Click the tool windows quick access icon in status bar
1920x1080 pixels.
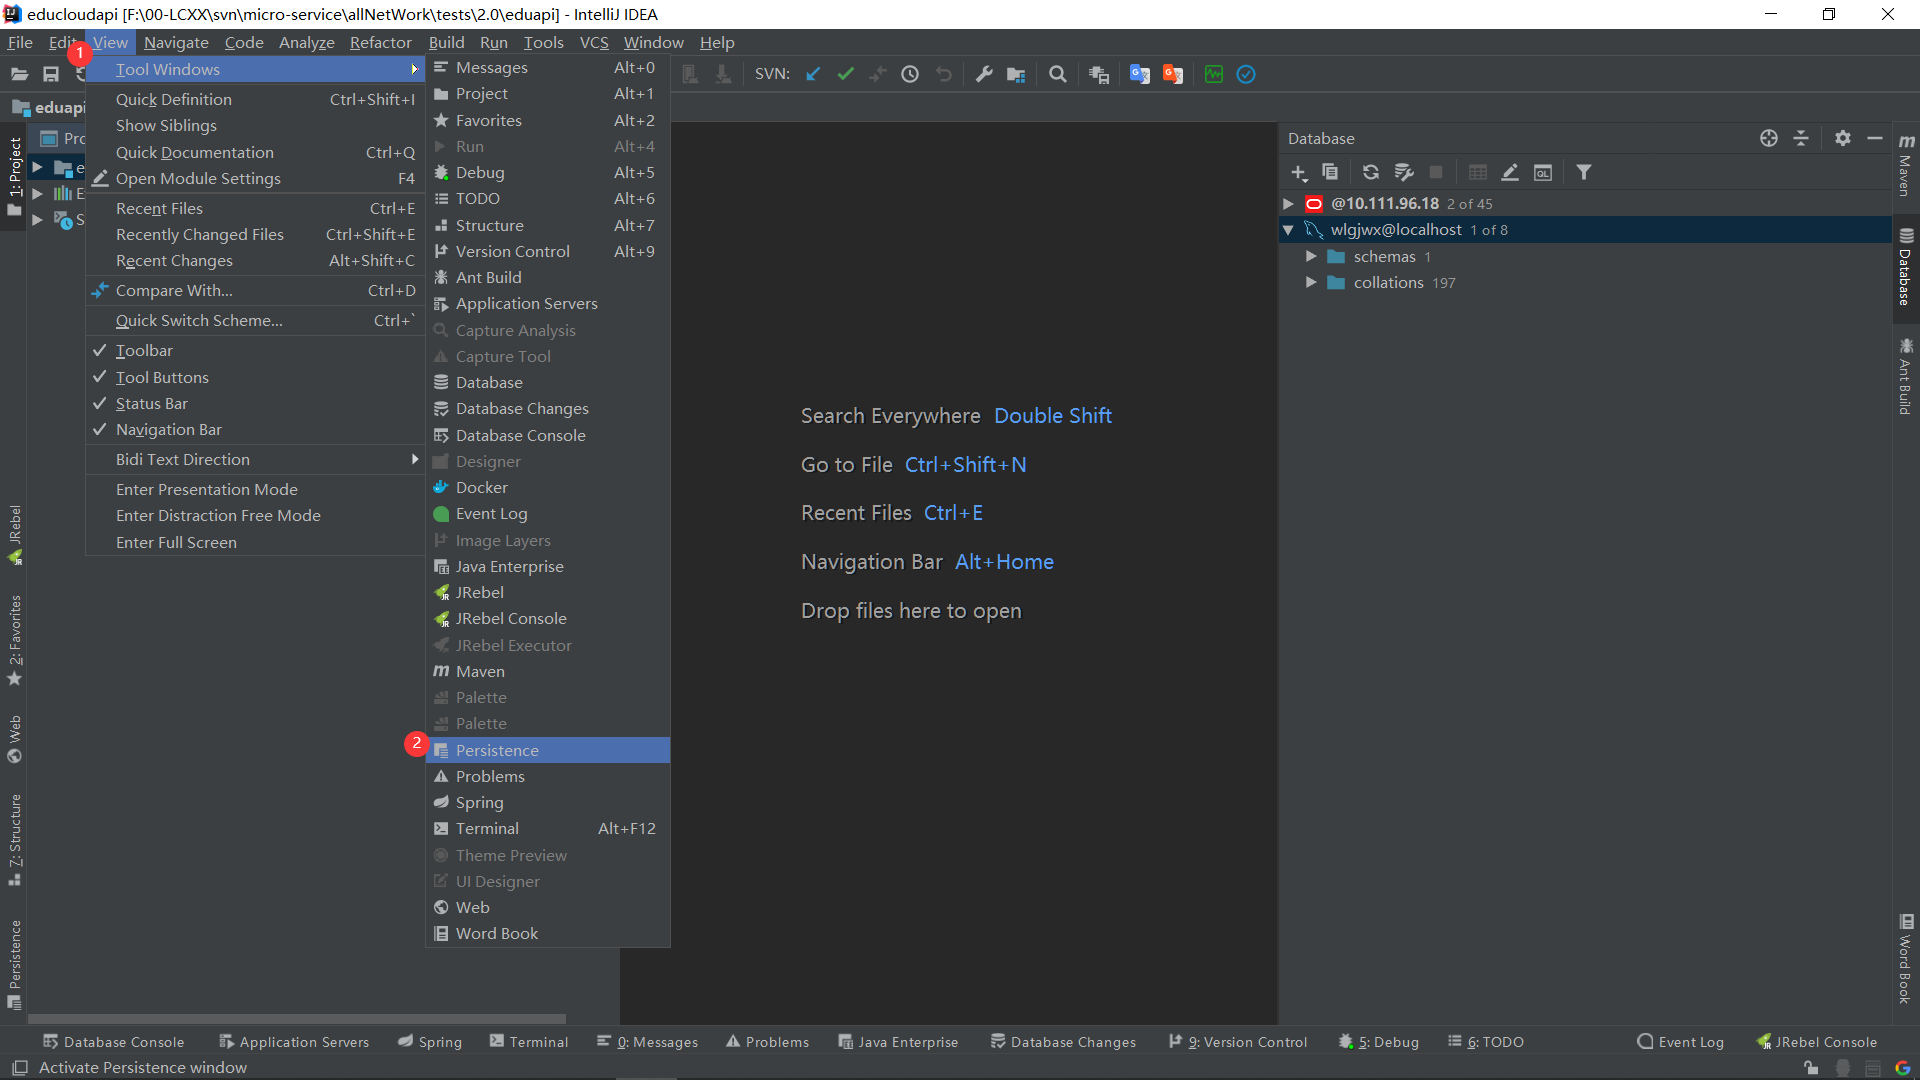(x=20, y=1067)
